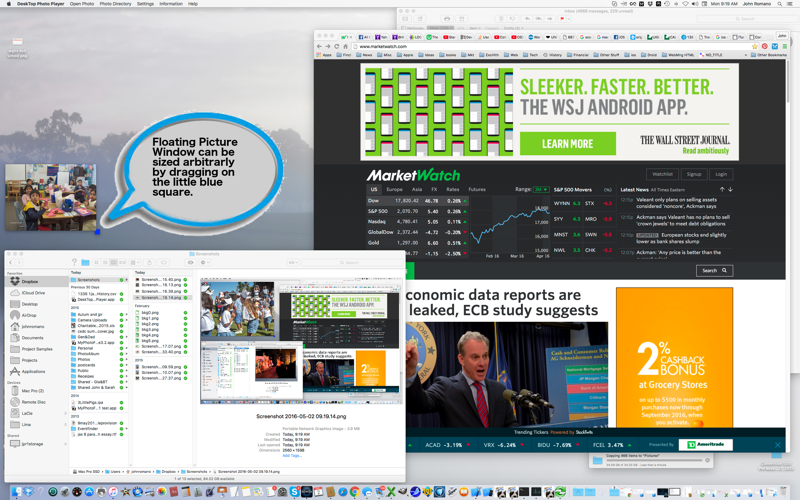The width and height of the screenshot is (800, 500).
Task: Expand the Screenshots folder arrow
Action: coord(127,280)
